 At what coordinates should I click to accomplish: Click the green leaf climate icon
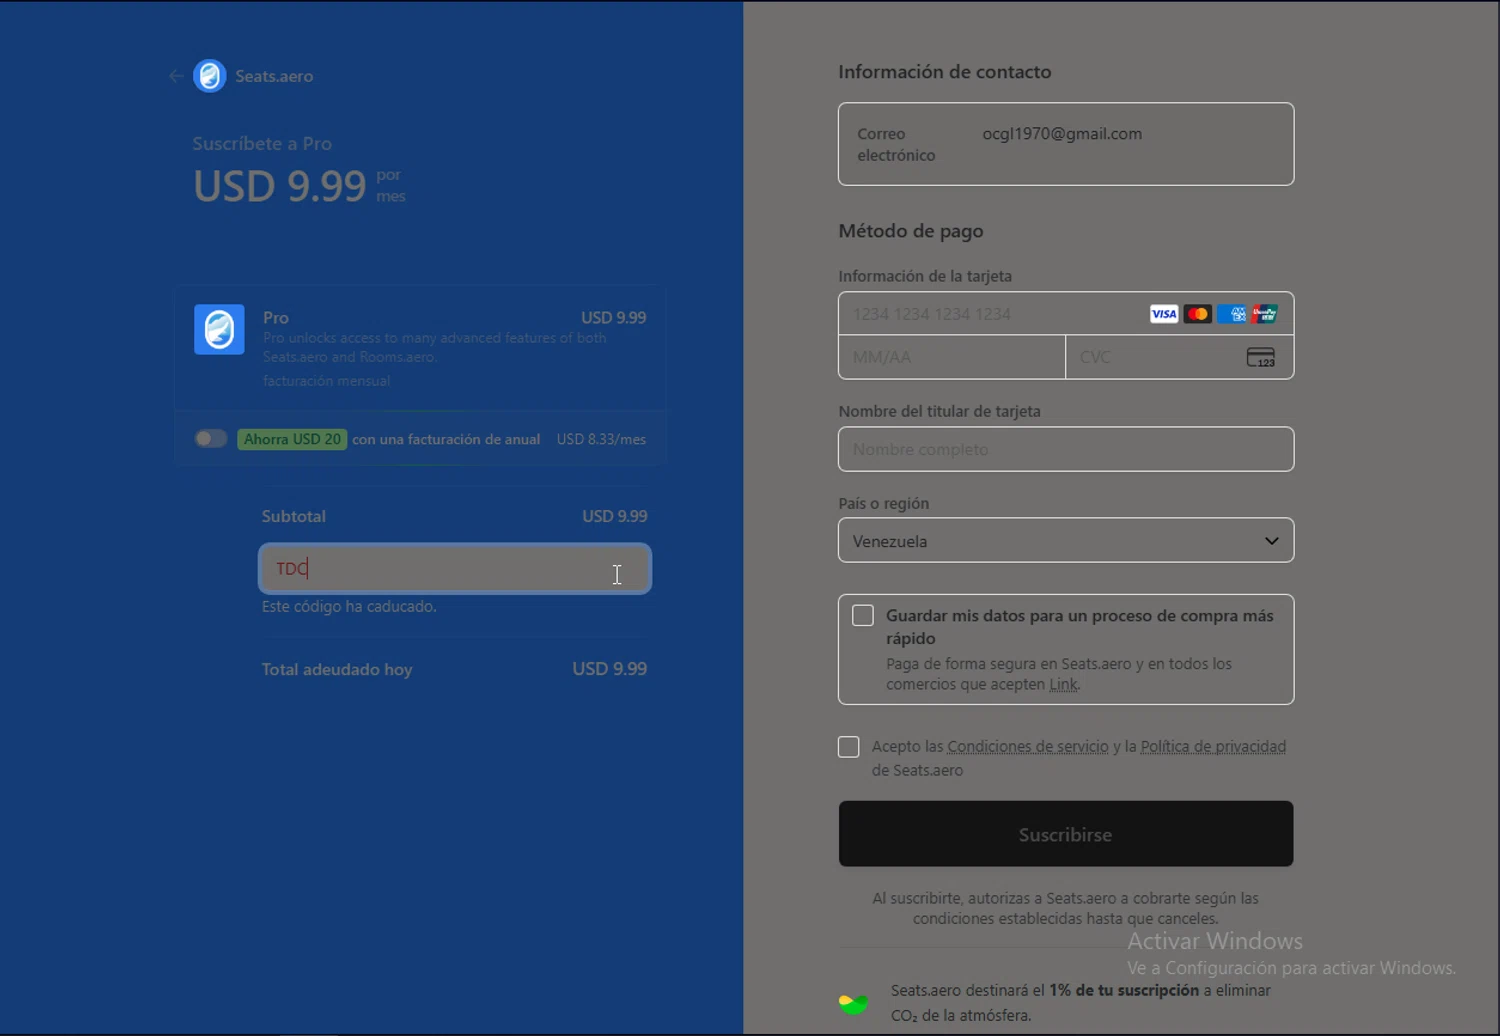tap(853, 1003)
